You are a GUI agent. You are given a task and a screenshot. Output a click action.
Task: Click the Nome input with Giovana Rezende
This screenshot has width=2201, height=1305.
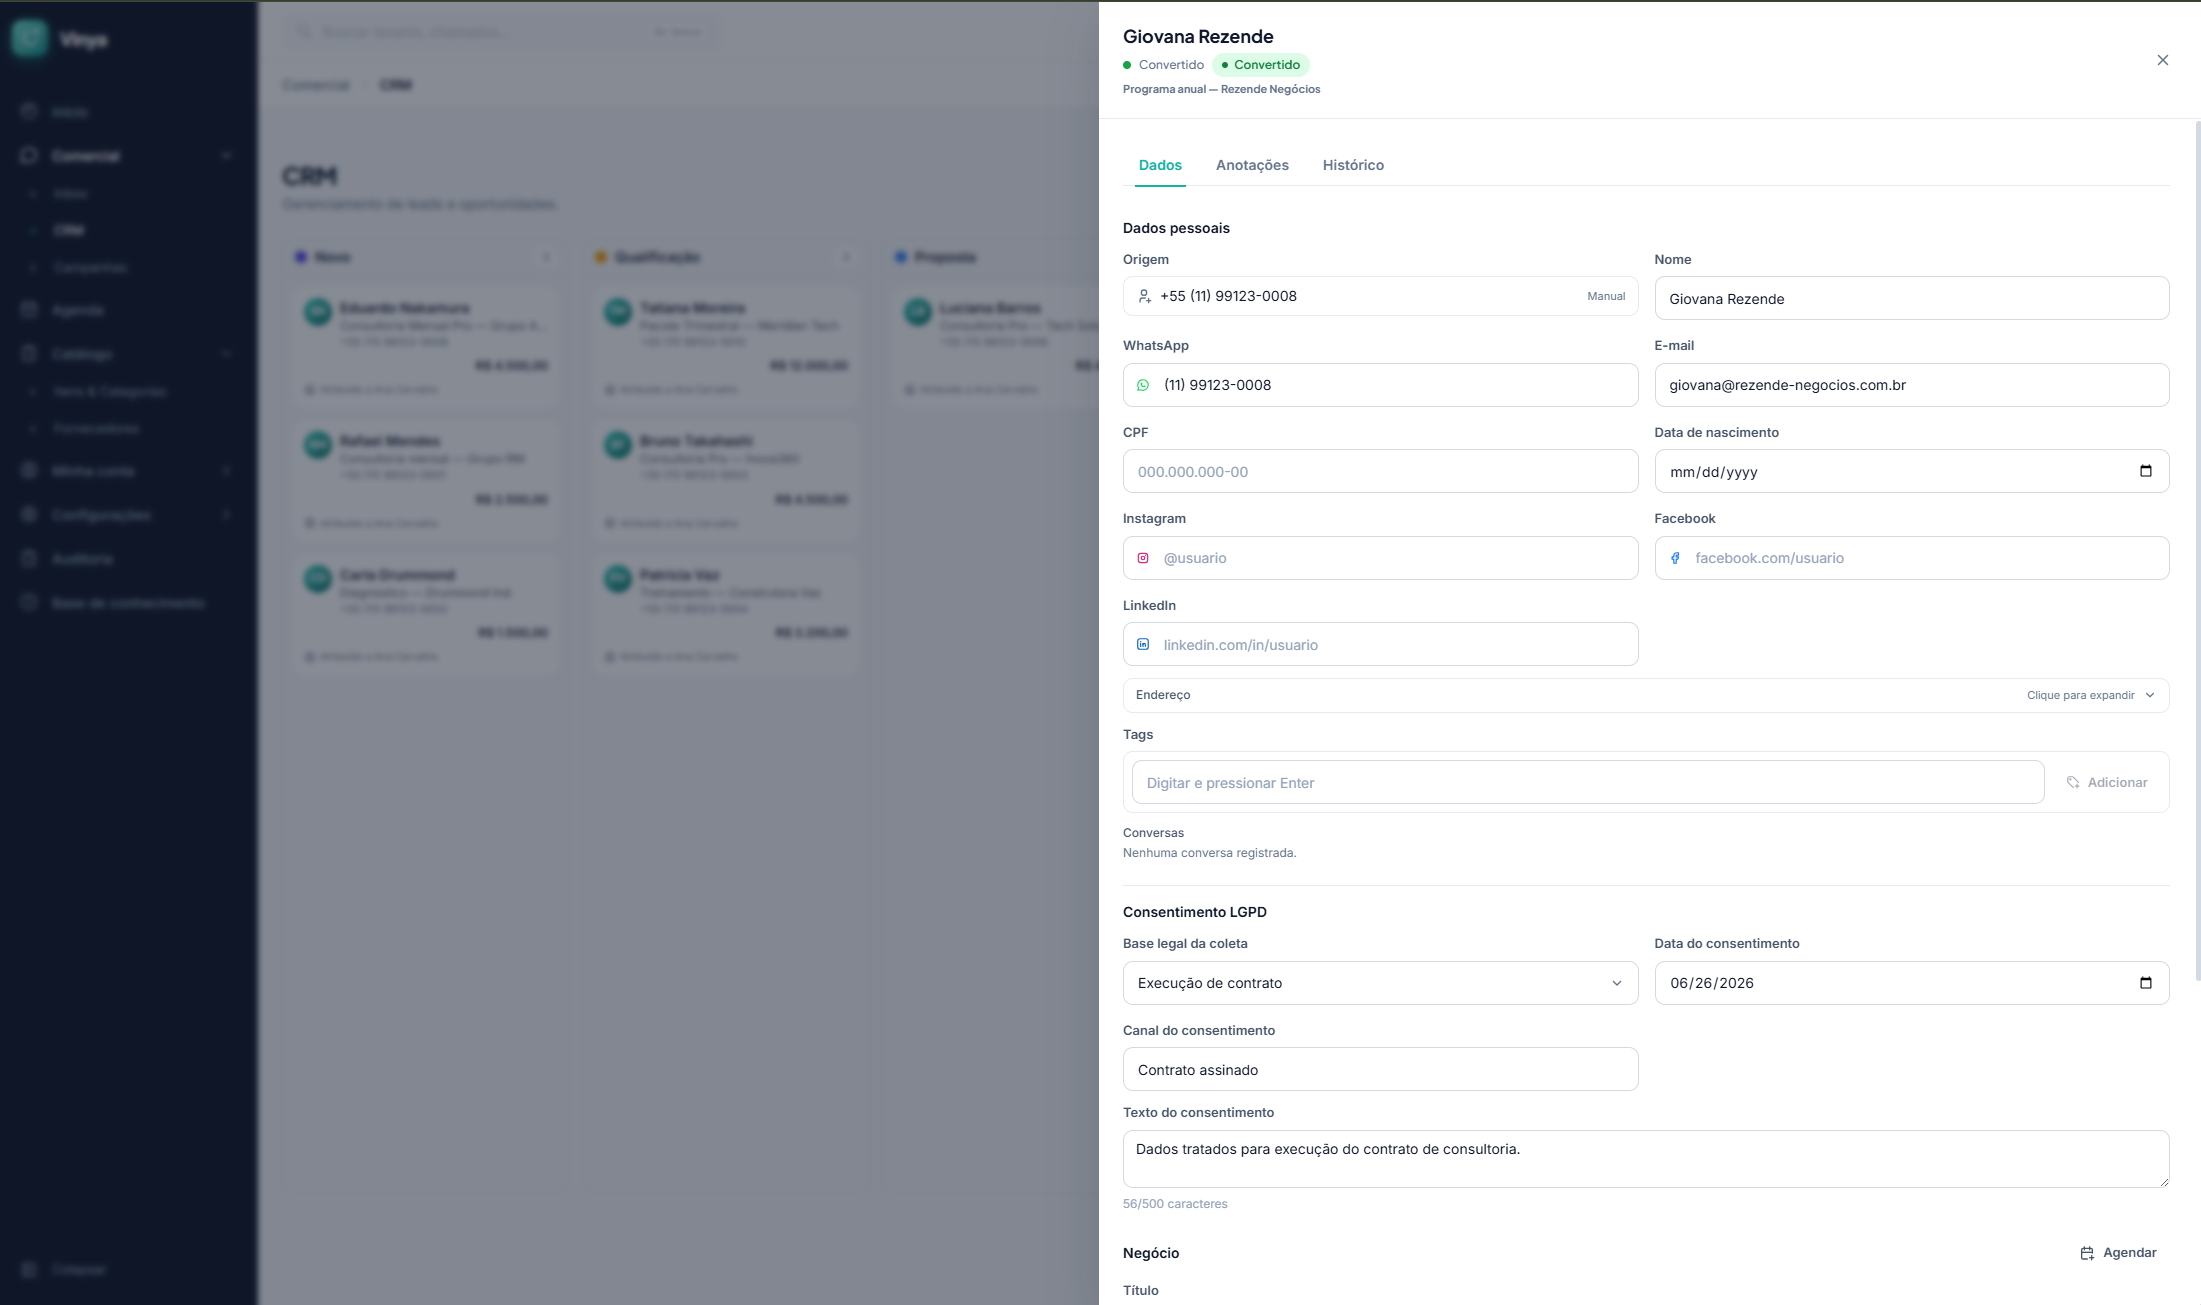(1911, 298)
